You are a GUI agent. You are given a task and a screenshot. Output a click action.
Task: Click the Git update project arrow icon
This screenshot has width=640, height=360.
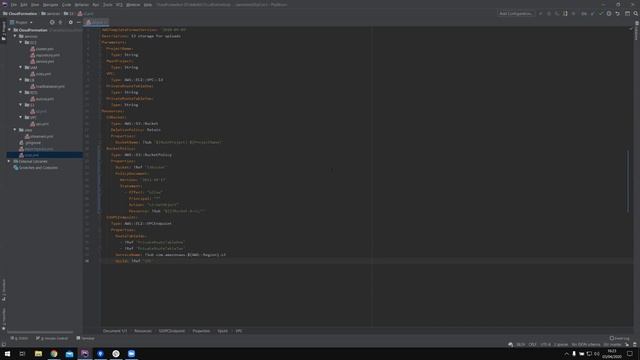tap(593, 13)
